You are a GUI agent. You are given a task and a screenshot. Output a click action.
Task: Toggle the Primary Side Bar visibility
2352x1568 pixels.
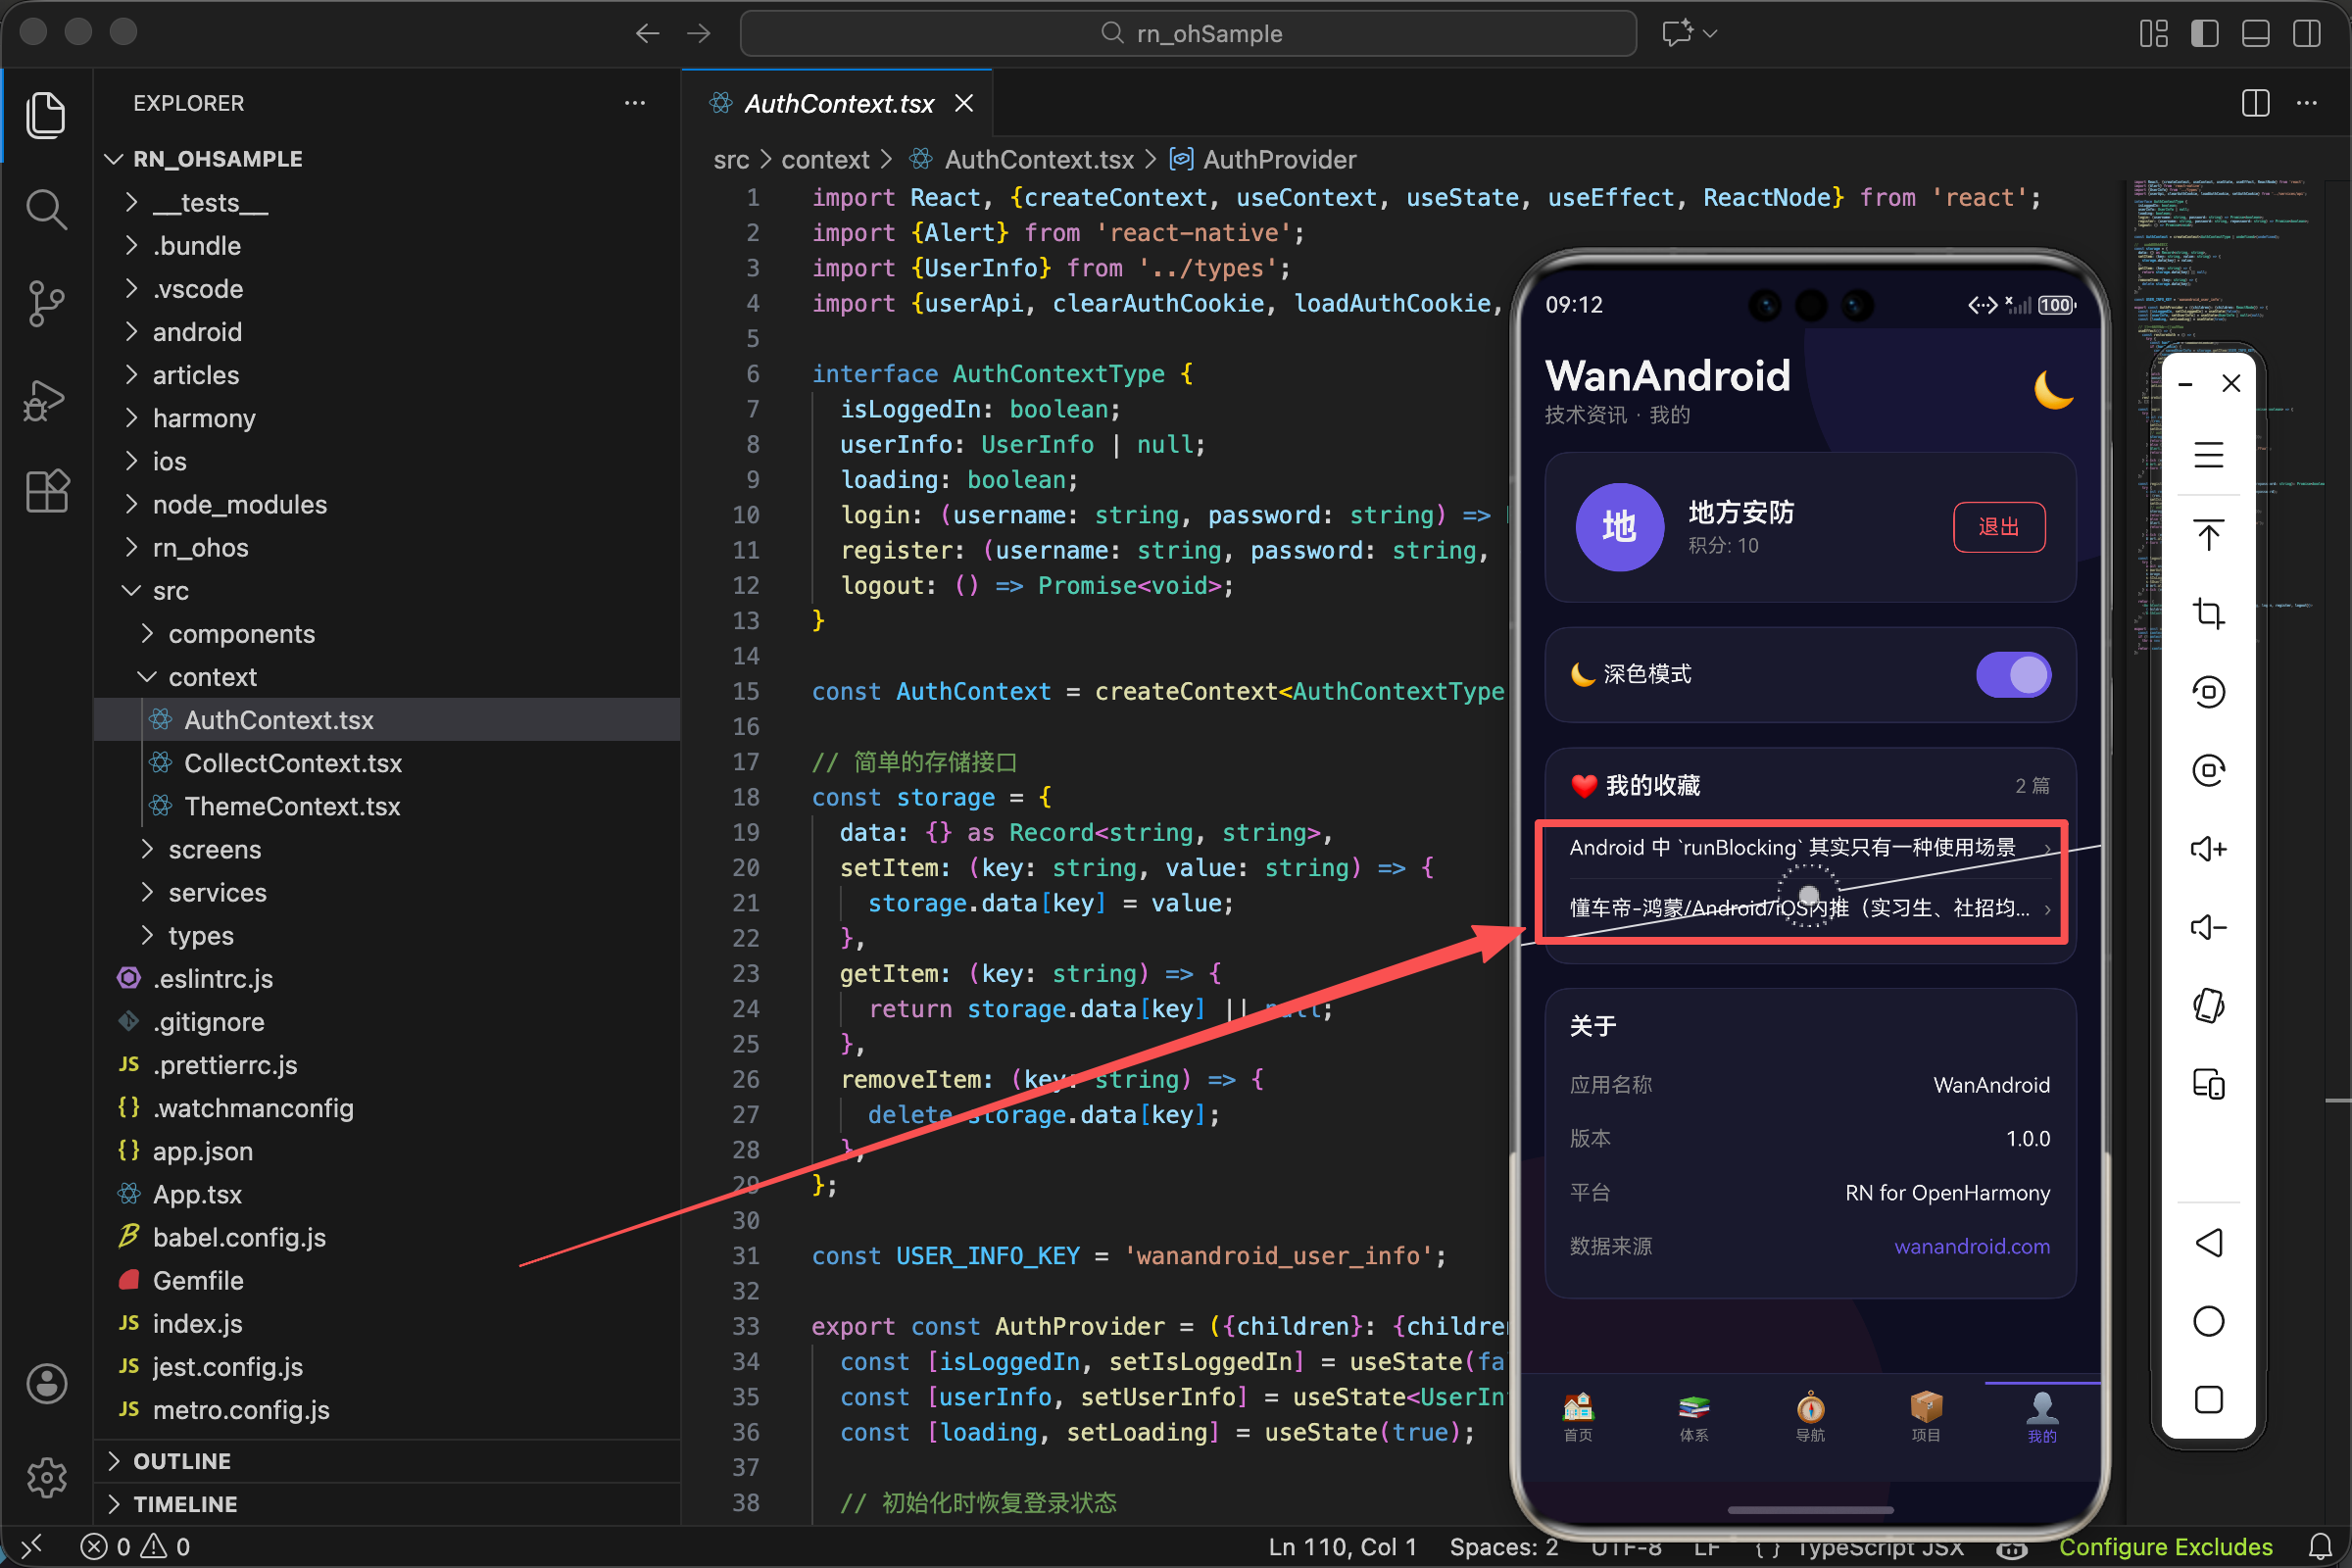click(x=2204, y=33)
